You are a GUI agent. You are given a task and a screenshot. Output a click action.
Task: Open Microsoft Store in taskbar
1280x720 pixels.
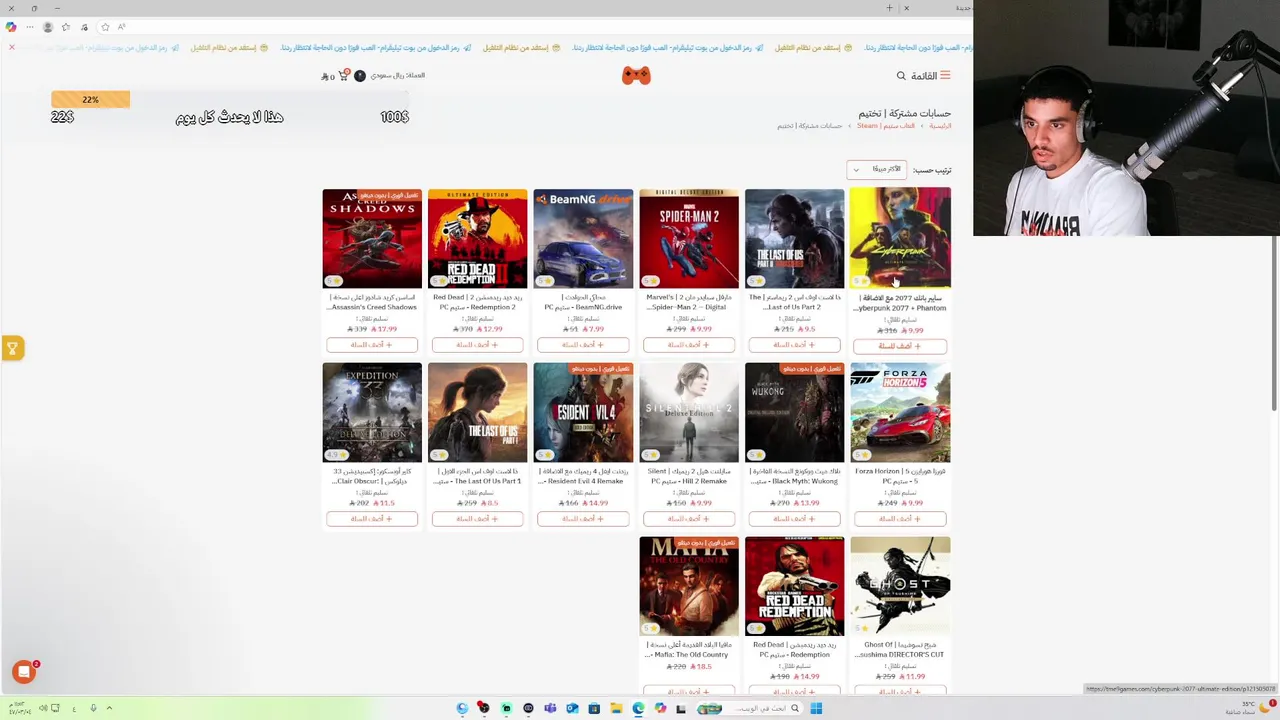594,708
